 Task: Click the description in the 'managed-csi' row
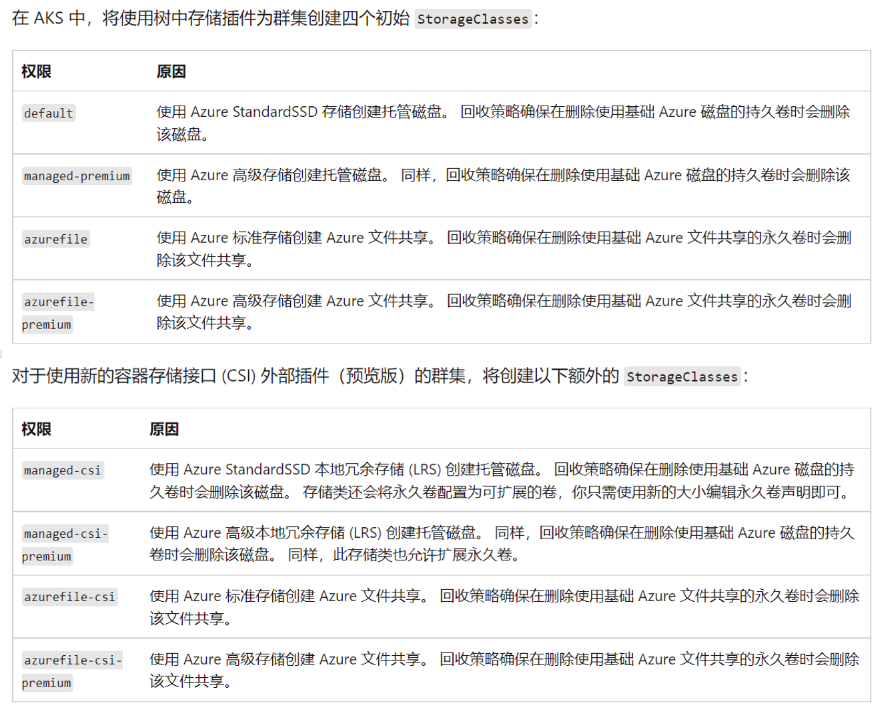(x=502, y=481)
